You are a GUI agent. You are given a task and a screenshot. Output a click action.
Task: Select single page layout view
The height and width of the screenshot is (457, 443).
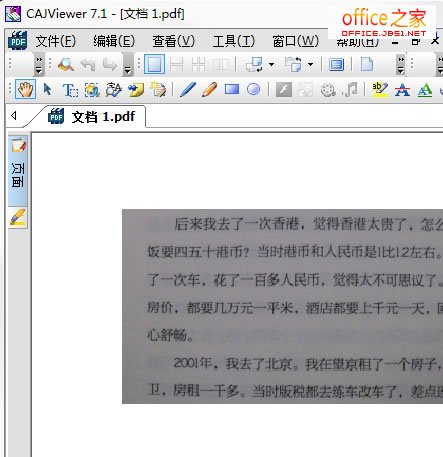click(x=154, y=64)
